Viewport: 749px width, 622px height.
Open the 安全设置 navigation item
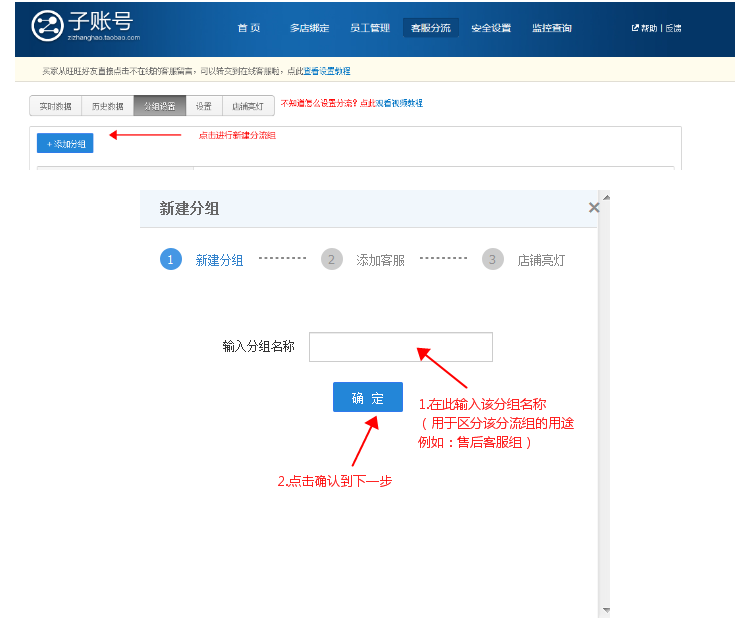[x=491, y=28]
